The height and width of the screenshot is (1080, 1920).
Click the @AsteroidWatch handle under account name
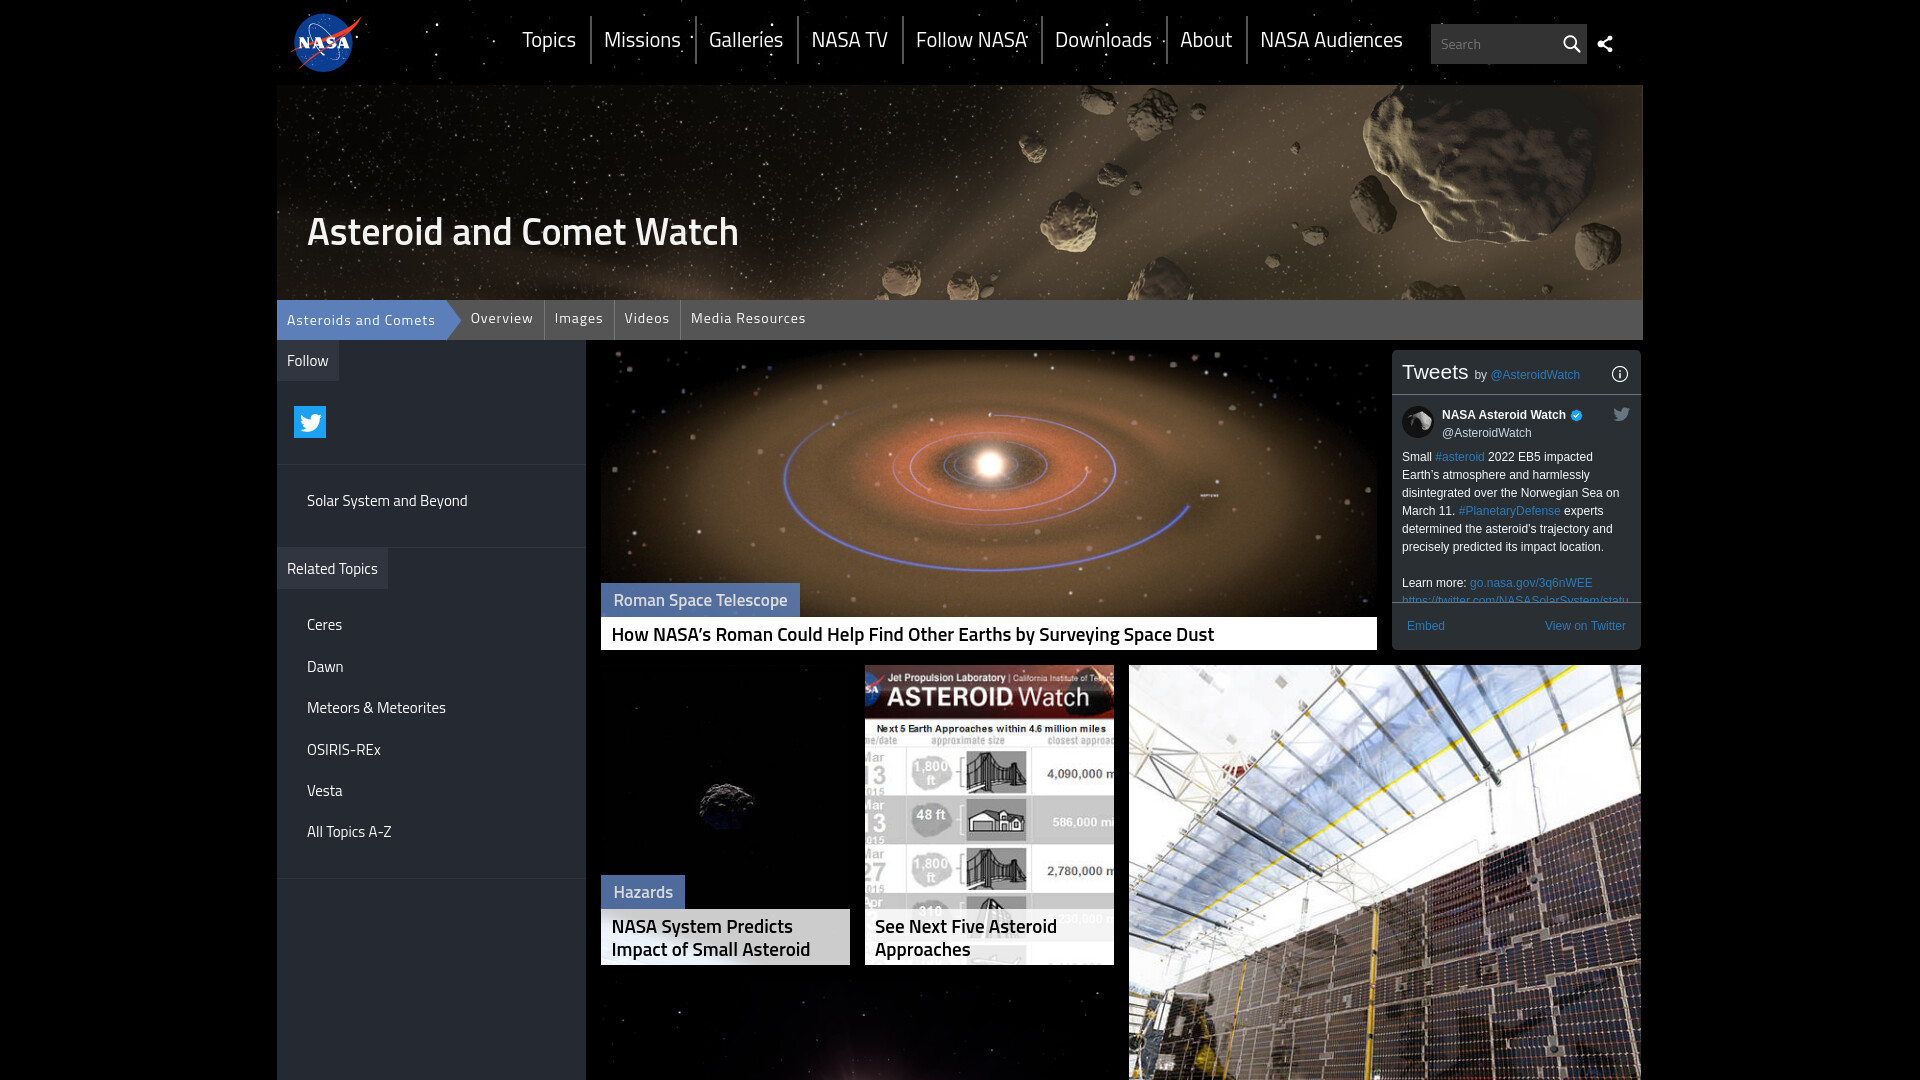tap(1487, 433)
